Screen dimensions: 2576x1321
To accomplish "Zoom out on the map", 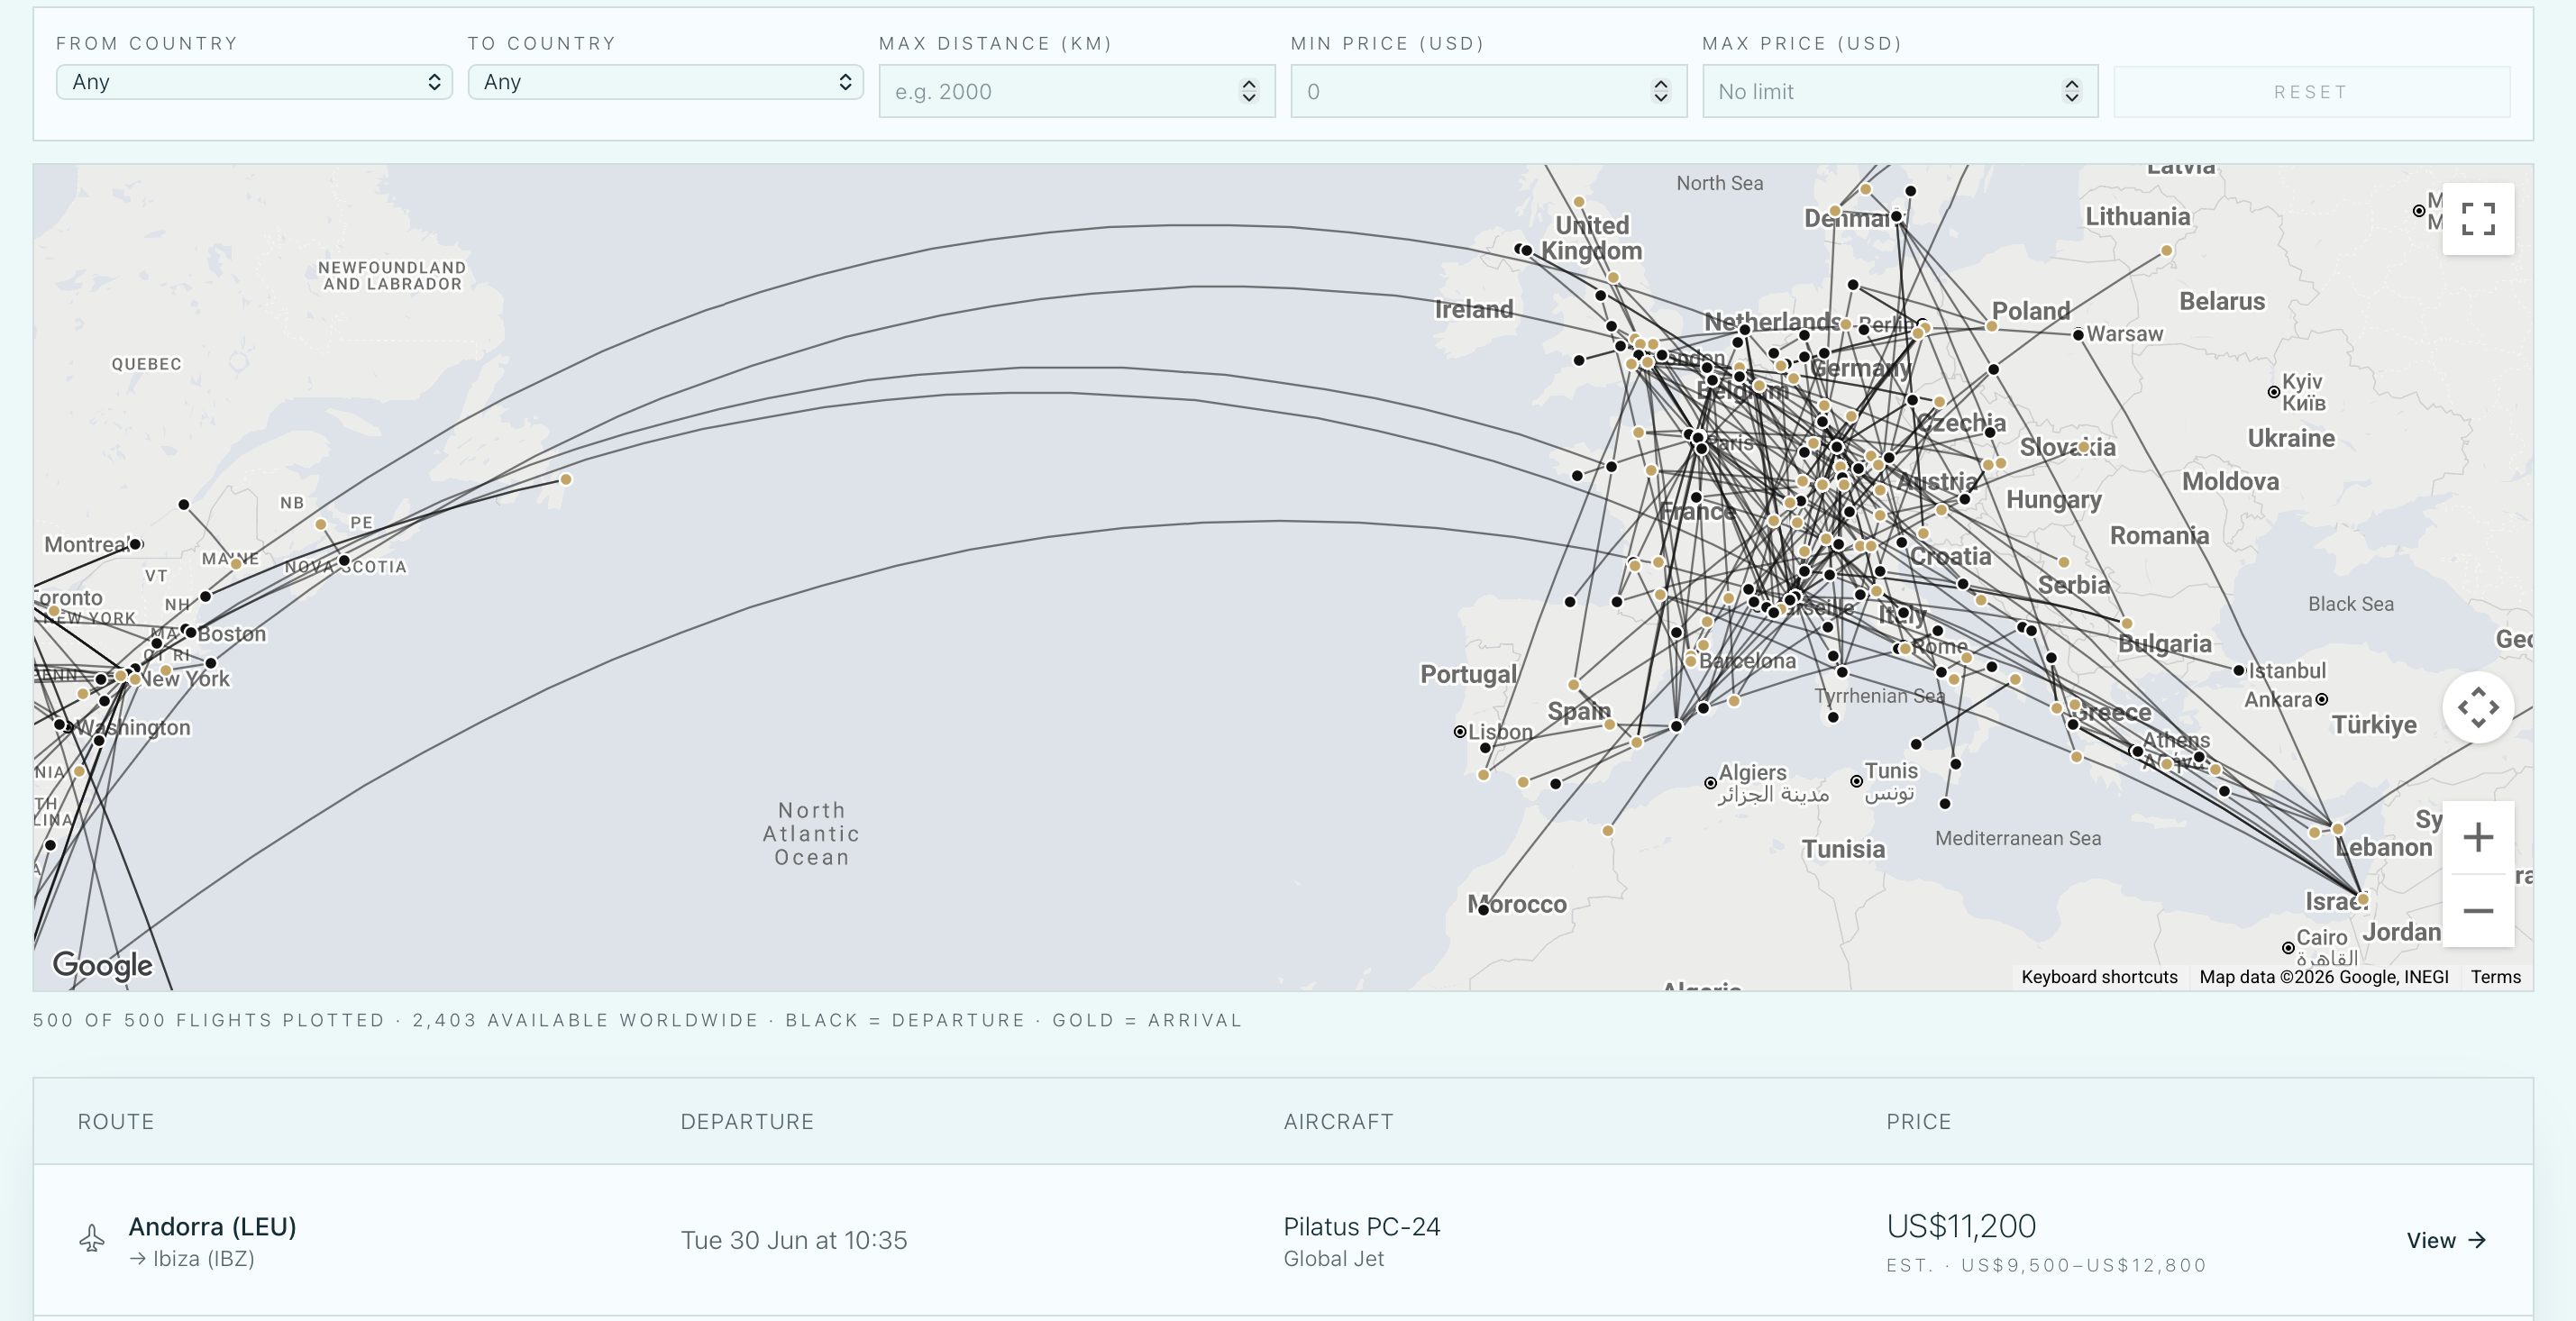I will pyautogui.click(x=2477, y=910).
